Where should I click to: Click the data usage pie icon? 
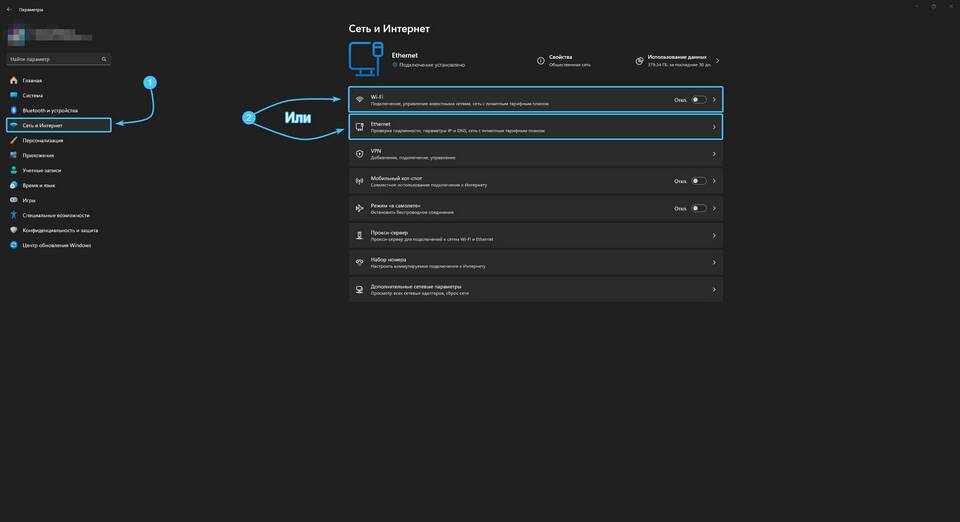coord(639,61)
